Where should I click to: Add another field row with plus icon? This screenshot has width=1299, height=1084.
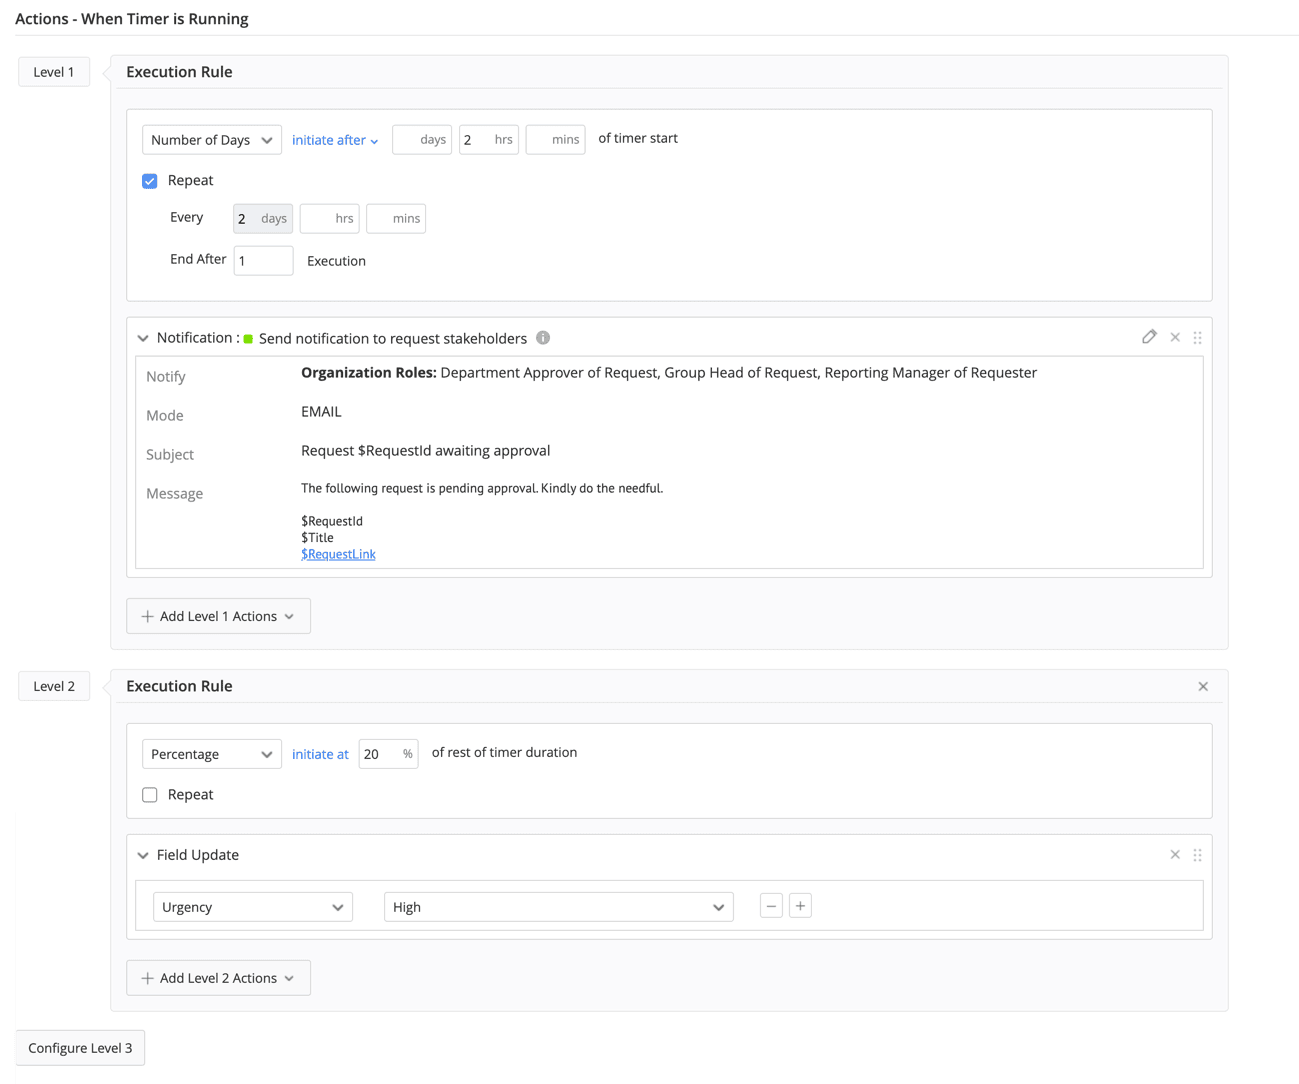click(x=800, y=906)
